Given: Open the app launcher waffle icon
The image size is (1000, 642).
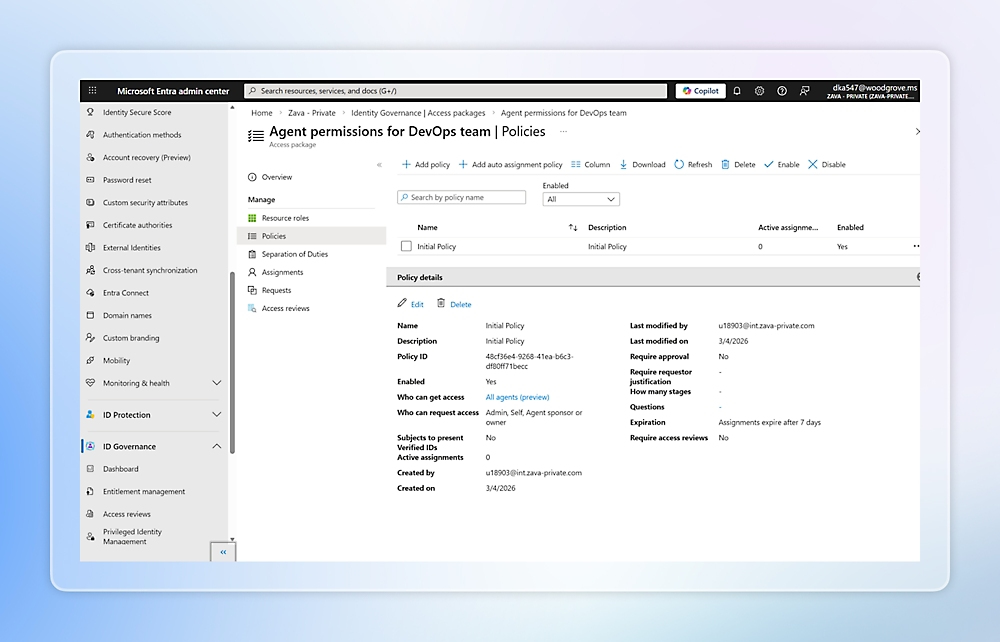Looking at the screenshot, I should tap(93, 91).
